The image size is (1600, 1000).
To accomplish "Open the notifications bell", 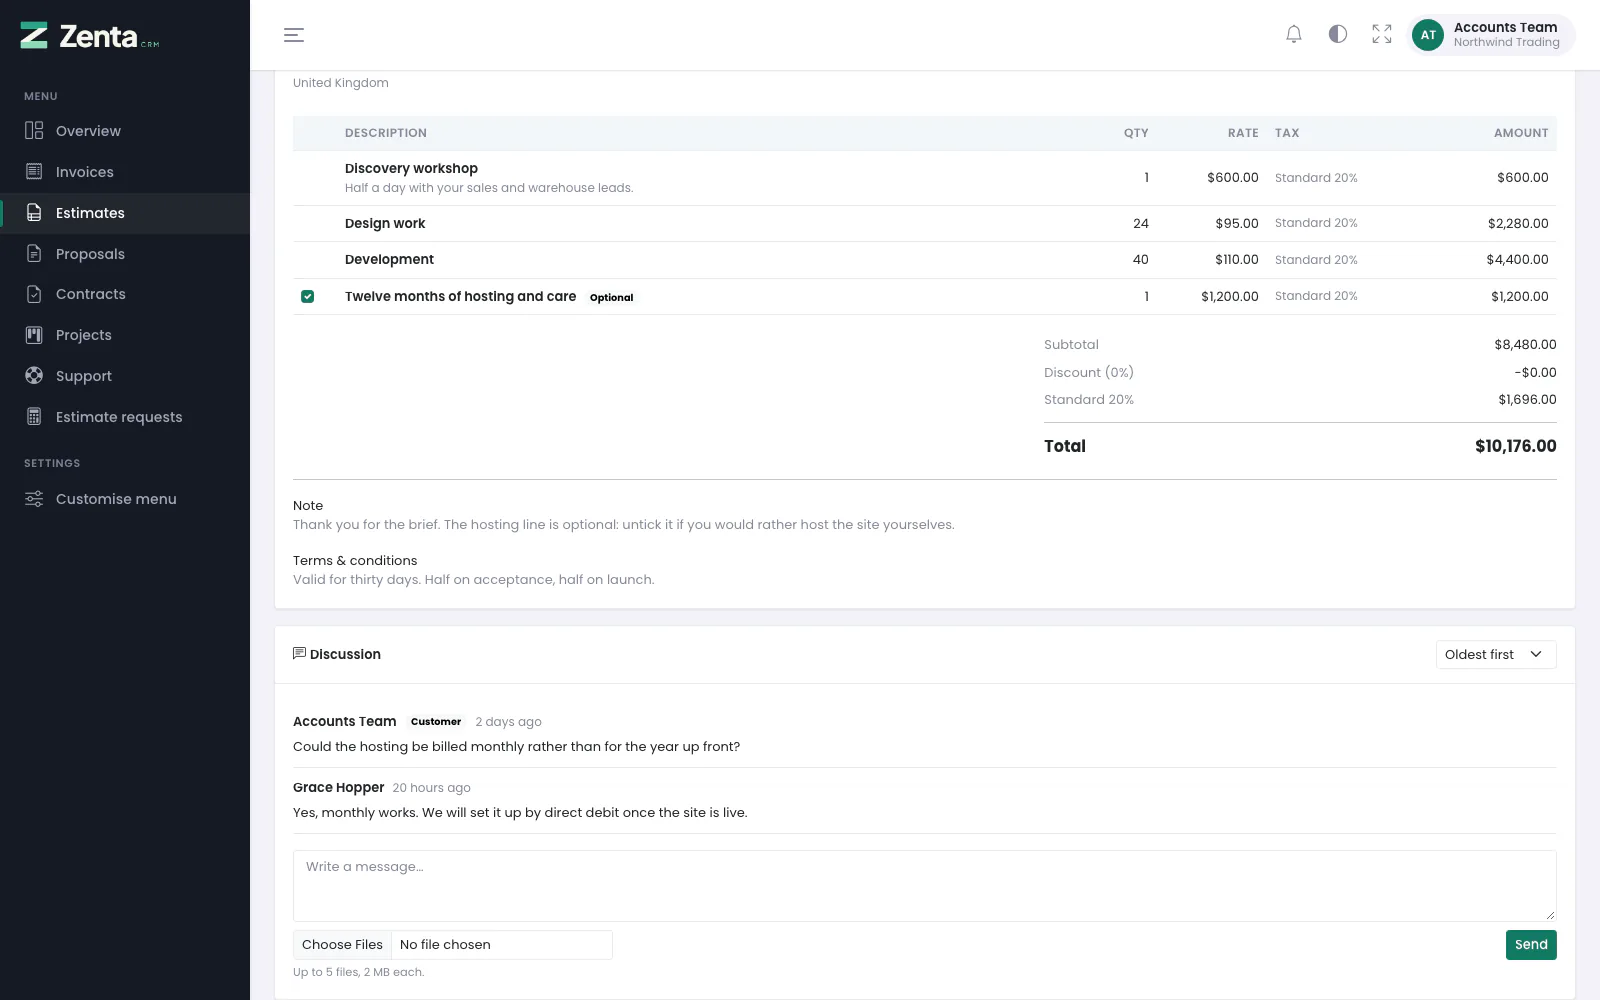I will pos(1294,35).
